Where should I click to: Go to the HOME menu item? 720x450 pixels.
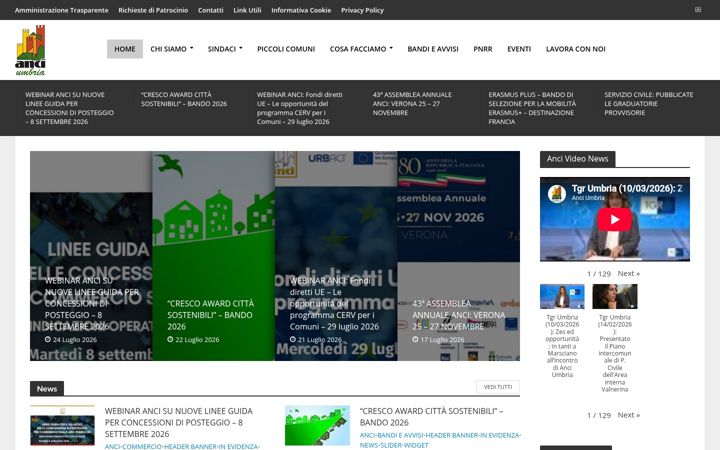click(125, 49)
